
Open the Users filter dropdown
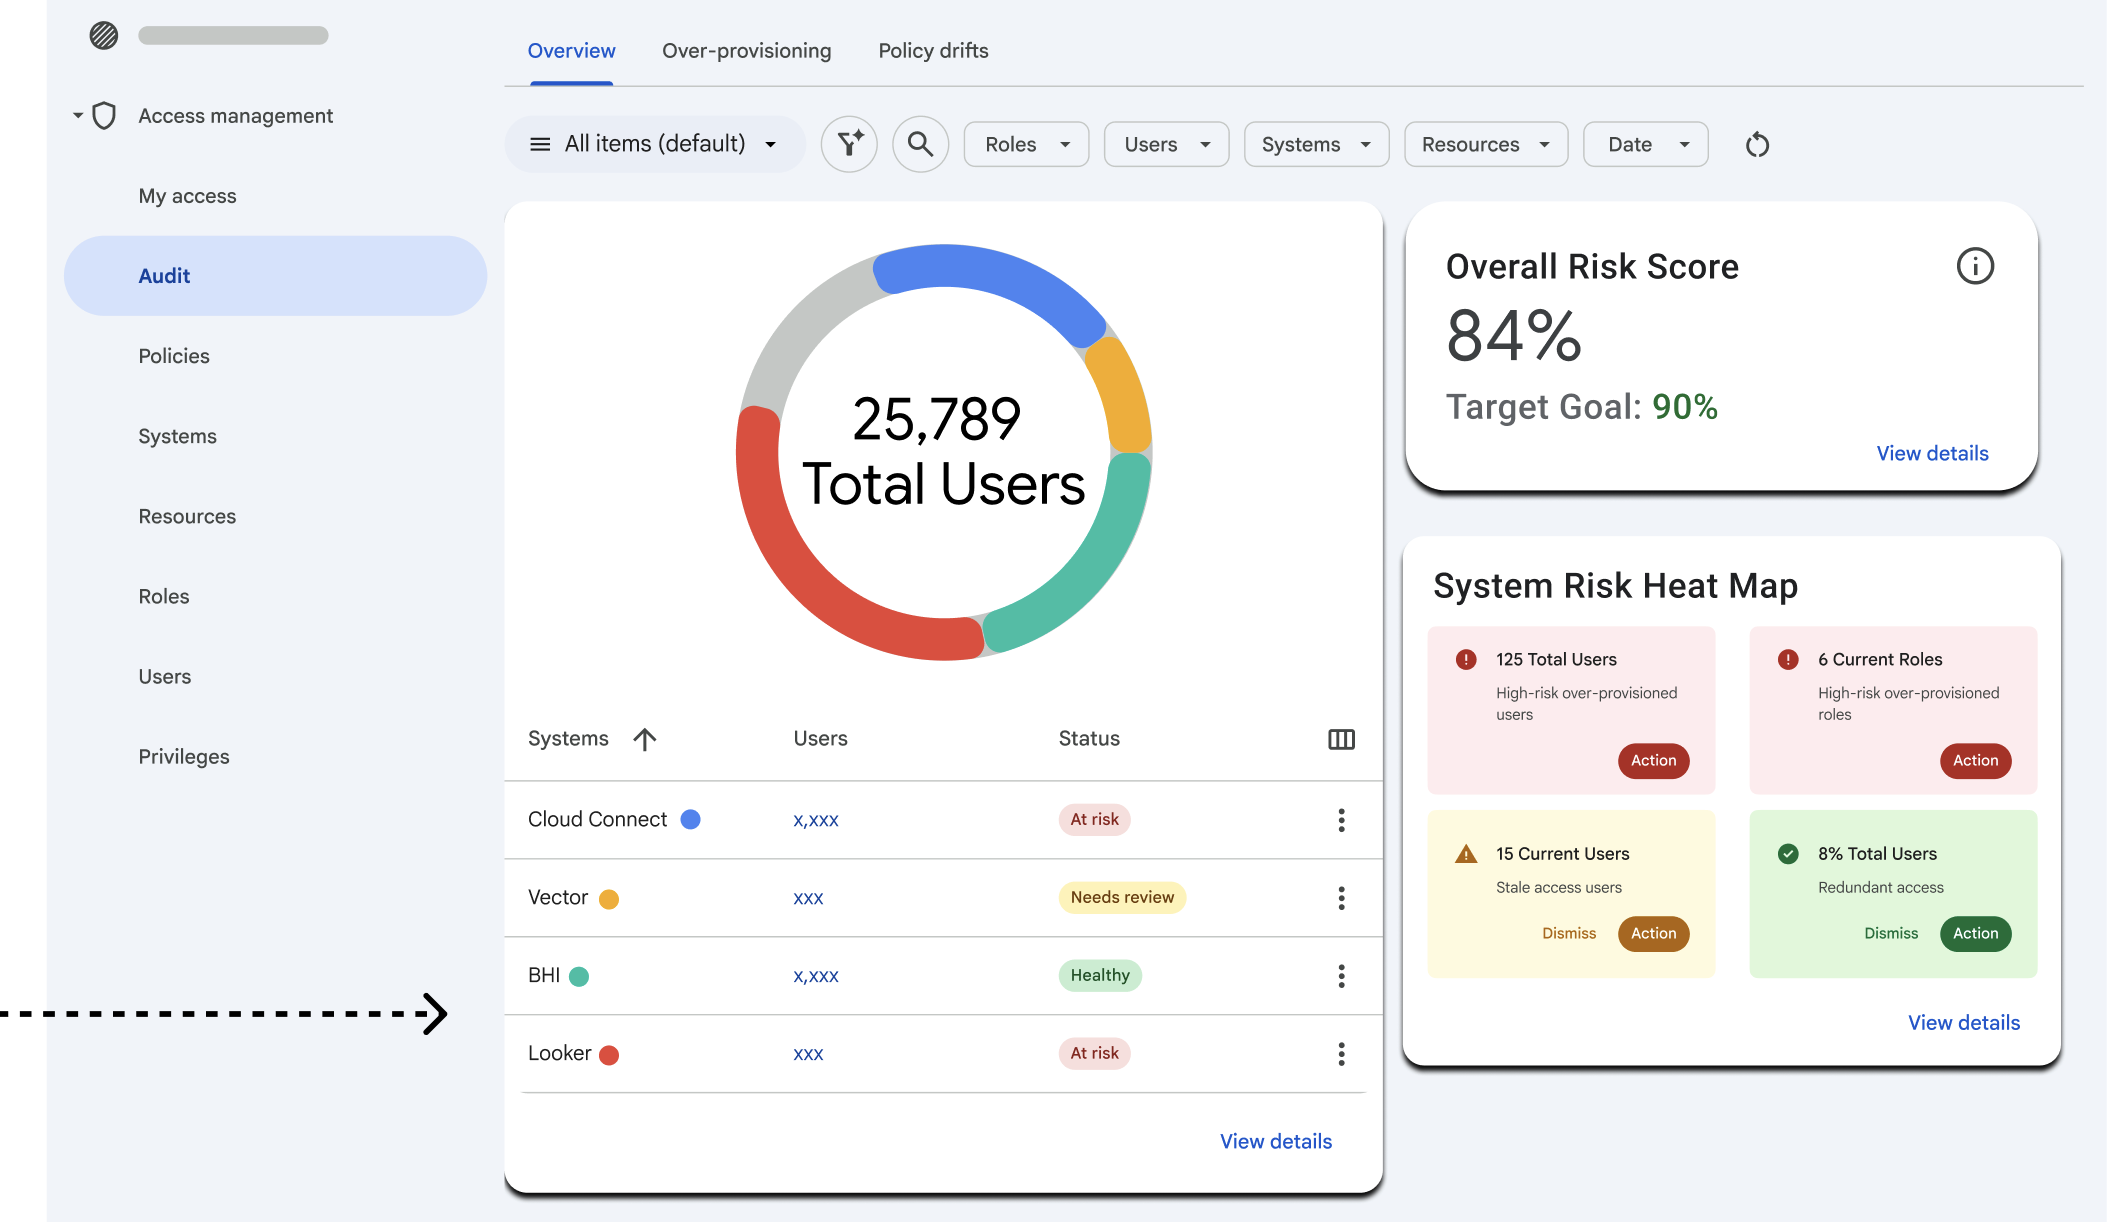click(1166, 144)
